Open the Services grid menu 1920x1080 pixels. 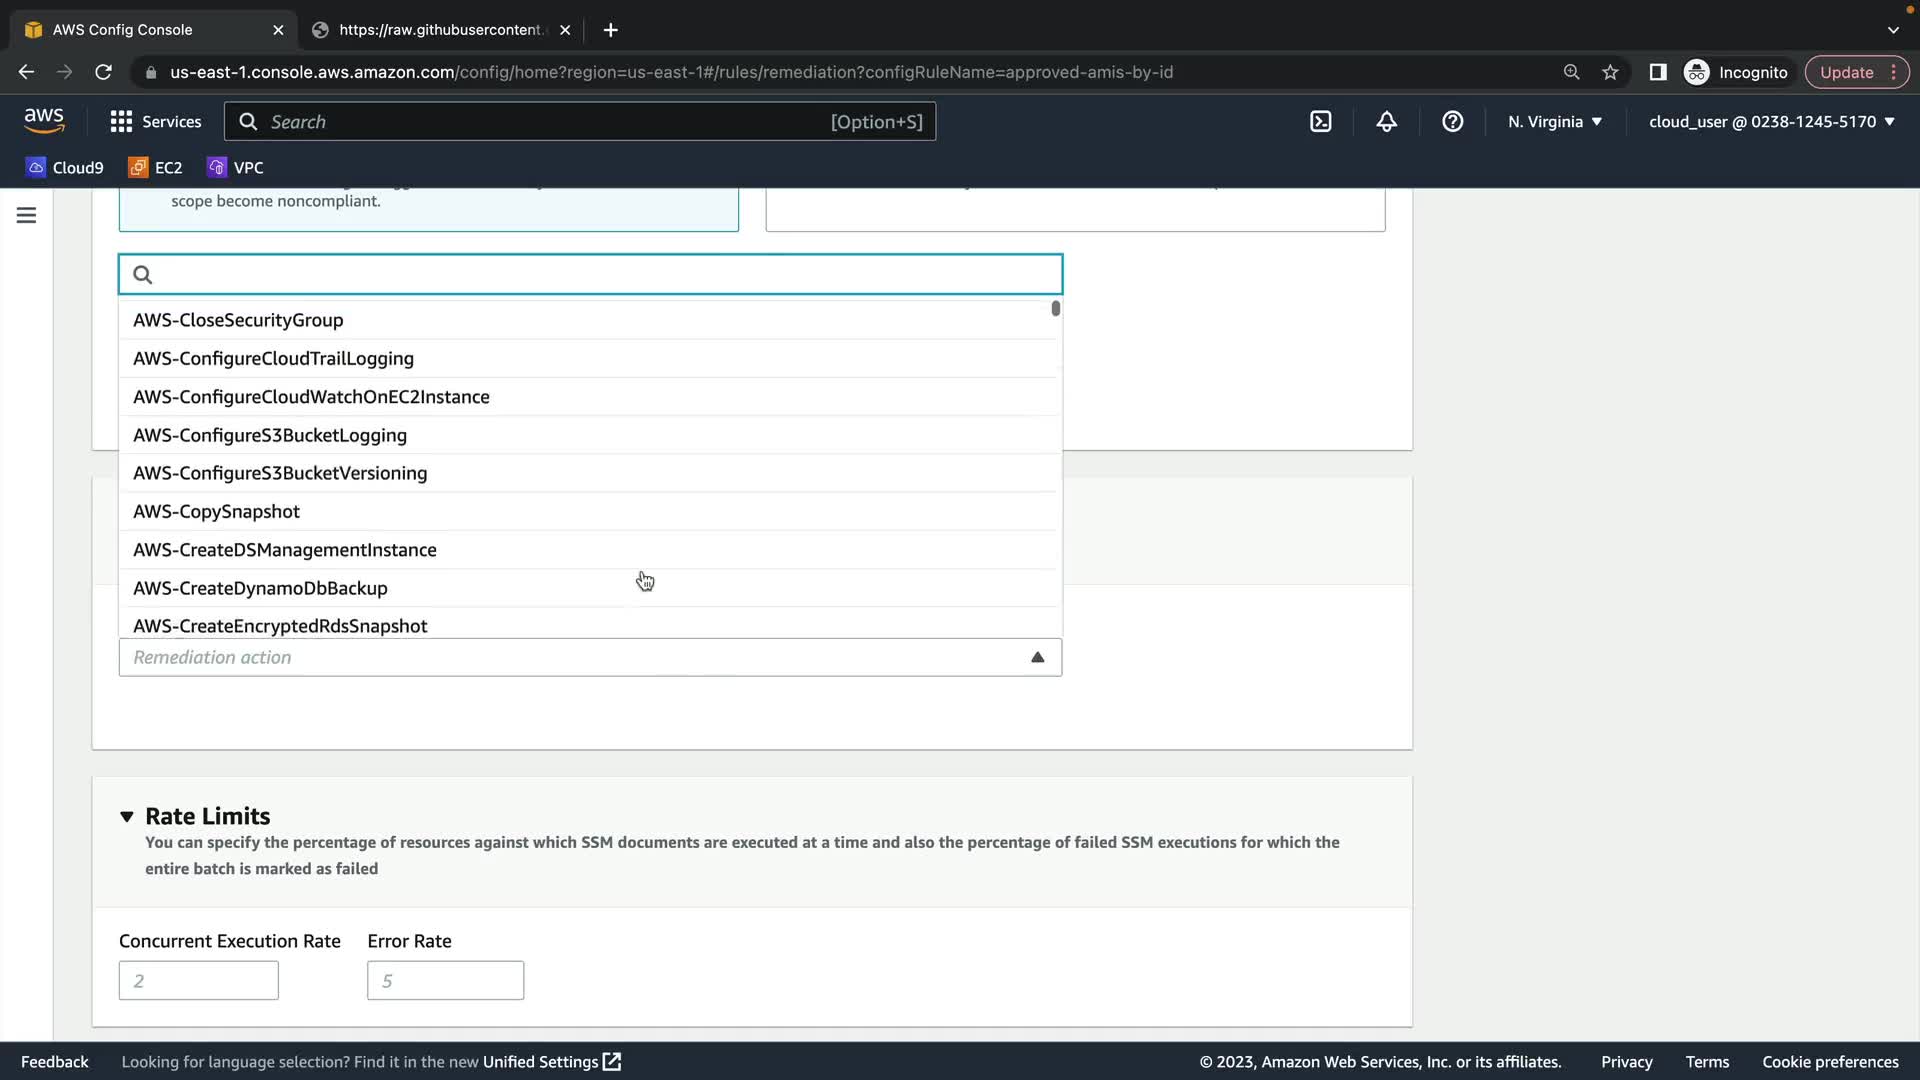(x=155, y=122)
